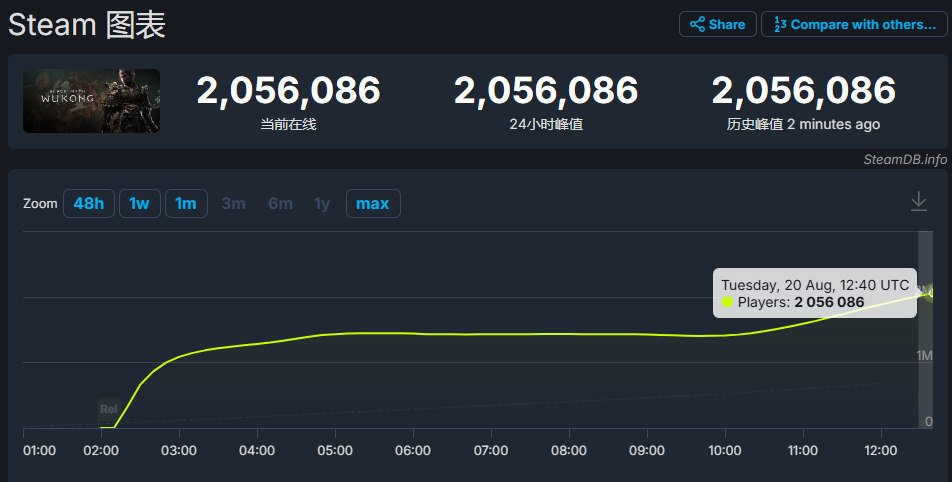
Task: Click the 03:00 axis label
Action: click(178, 450)
